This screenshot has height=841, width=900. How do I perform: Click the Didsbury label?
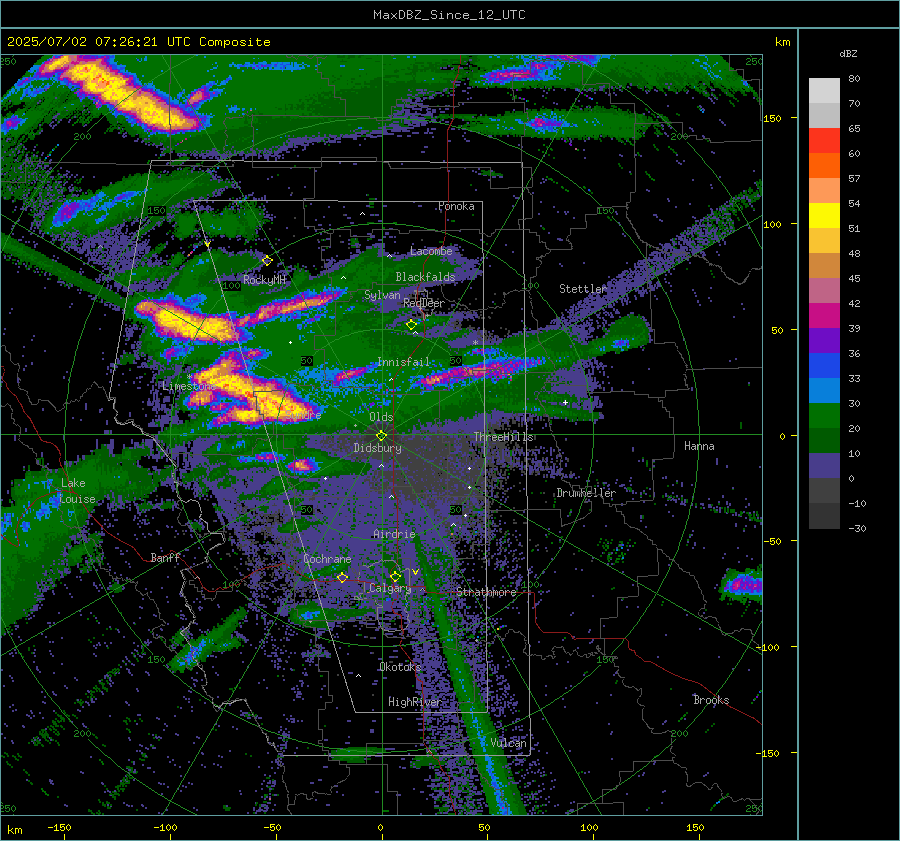click(x=378, y=448)
